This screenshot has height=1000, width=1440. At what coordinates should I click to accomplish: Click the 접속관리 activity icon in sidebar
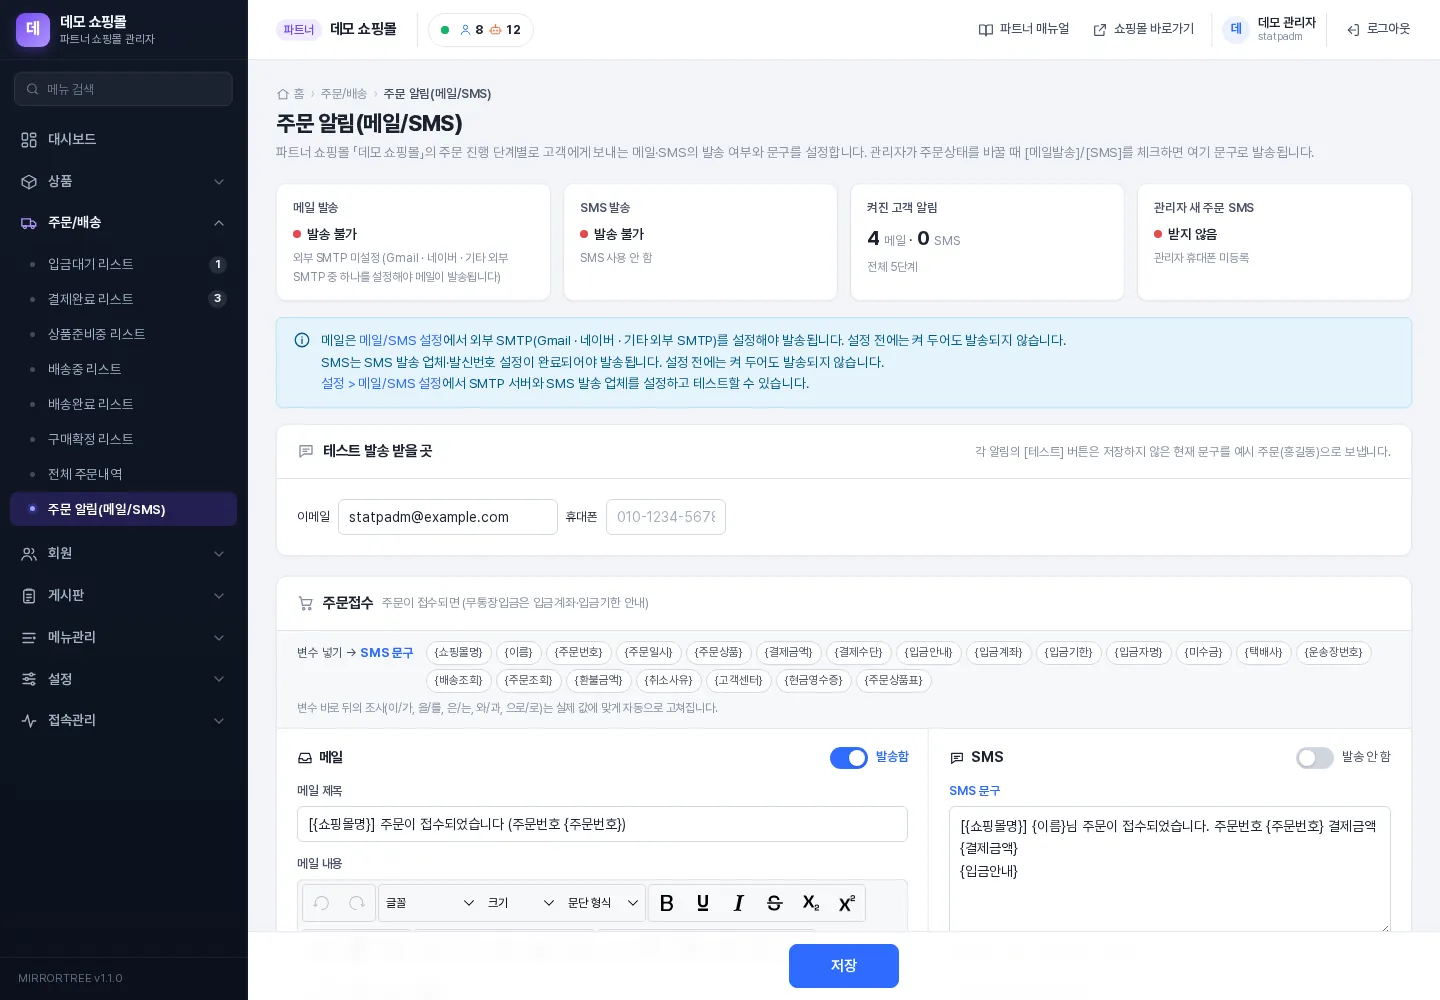29,721
